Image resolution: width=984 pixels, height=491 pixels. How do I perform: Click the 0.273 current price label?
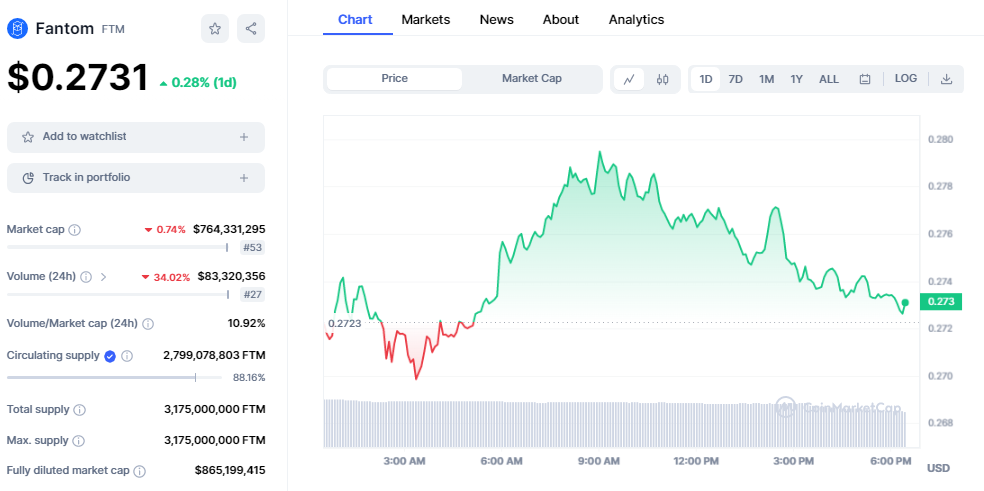[941, 302]
